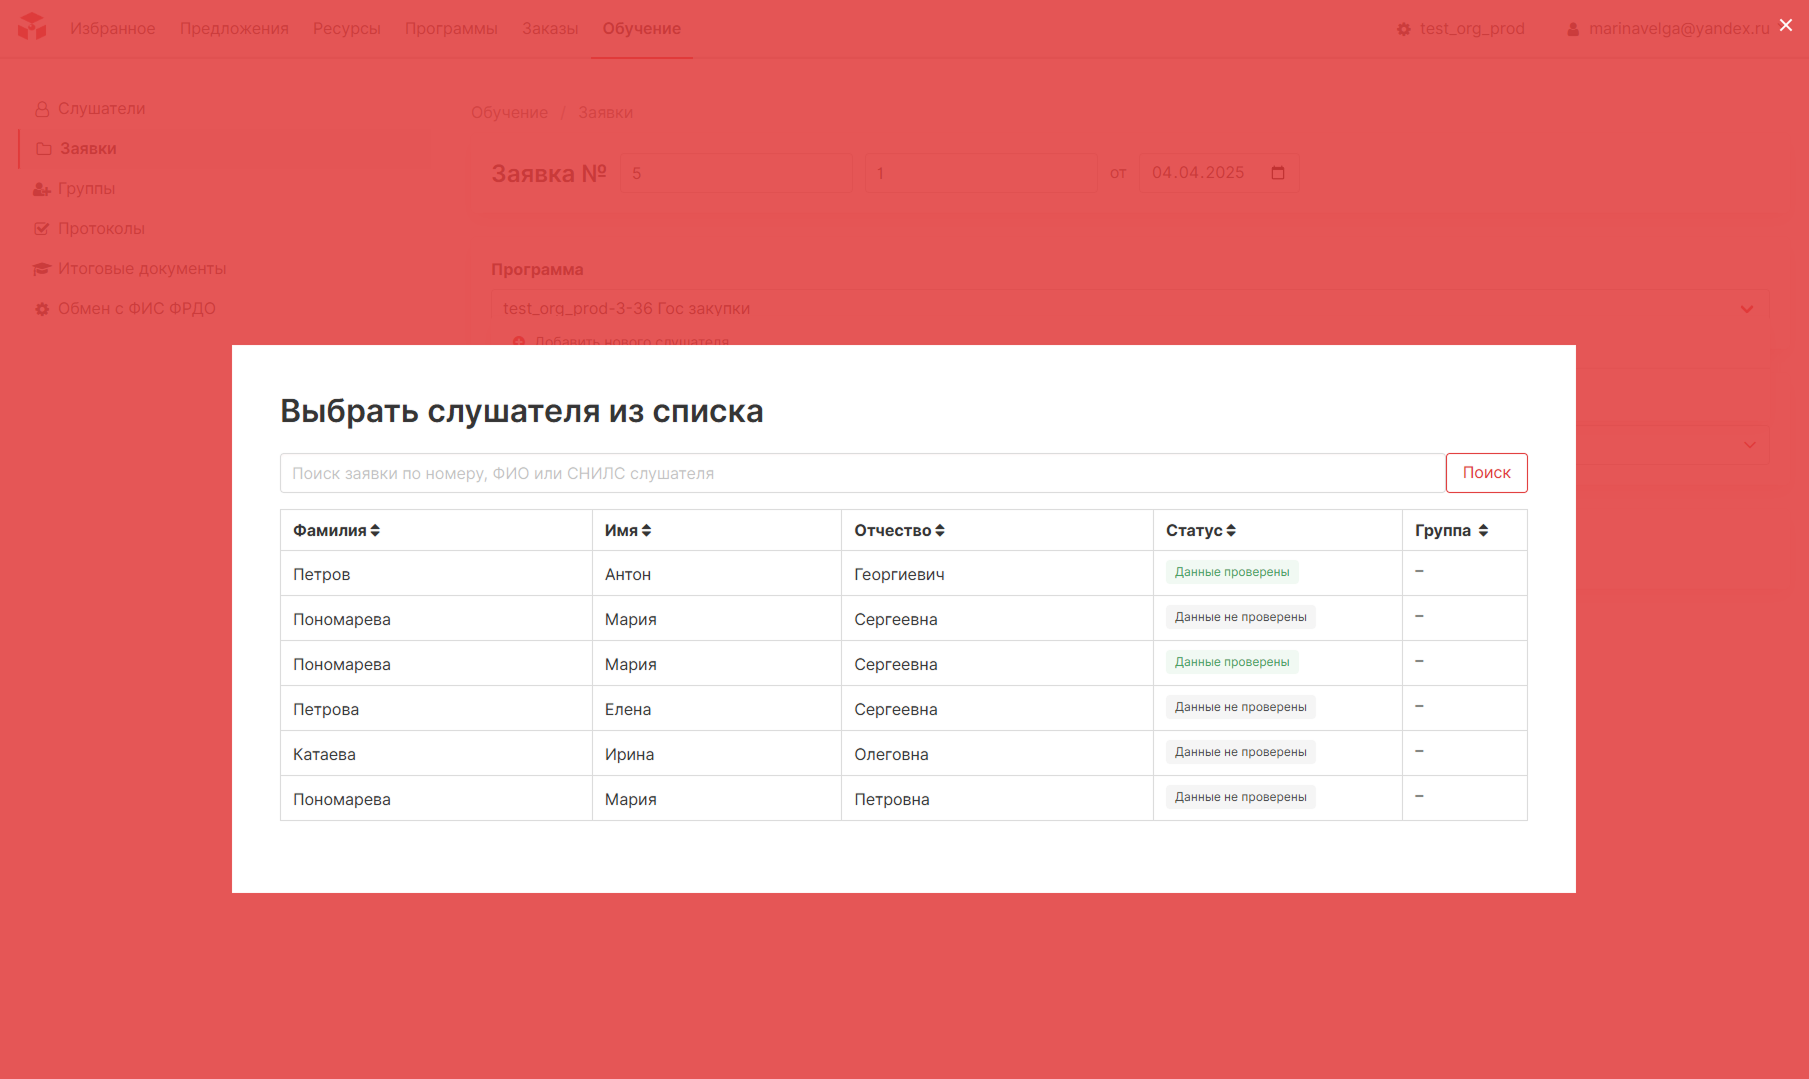Open the Группы sidebar link
This screenshot has height=1079, width=1809.
(87, 189)
